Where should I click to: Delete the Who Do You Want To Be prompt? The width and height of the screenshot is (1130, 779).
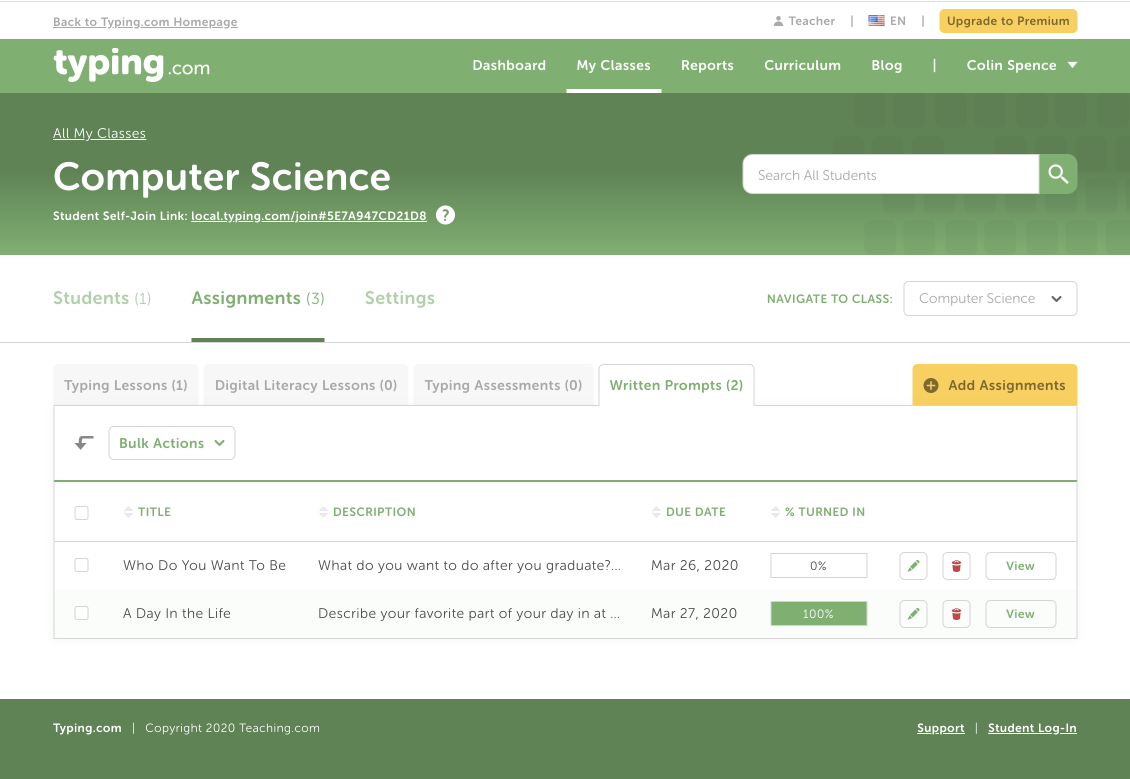(x=955, y=565)
